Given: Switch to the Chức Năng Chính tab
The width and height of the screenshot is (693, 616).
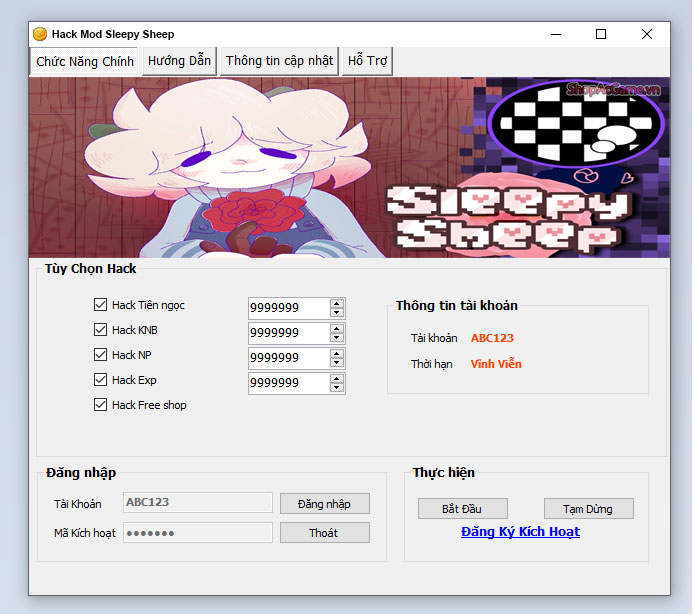Looking at the screenshot, I should pos(84,61).
